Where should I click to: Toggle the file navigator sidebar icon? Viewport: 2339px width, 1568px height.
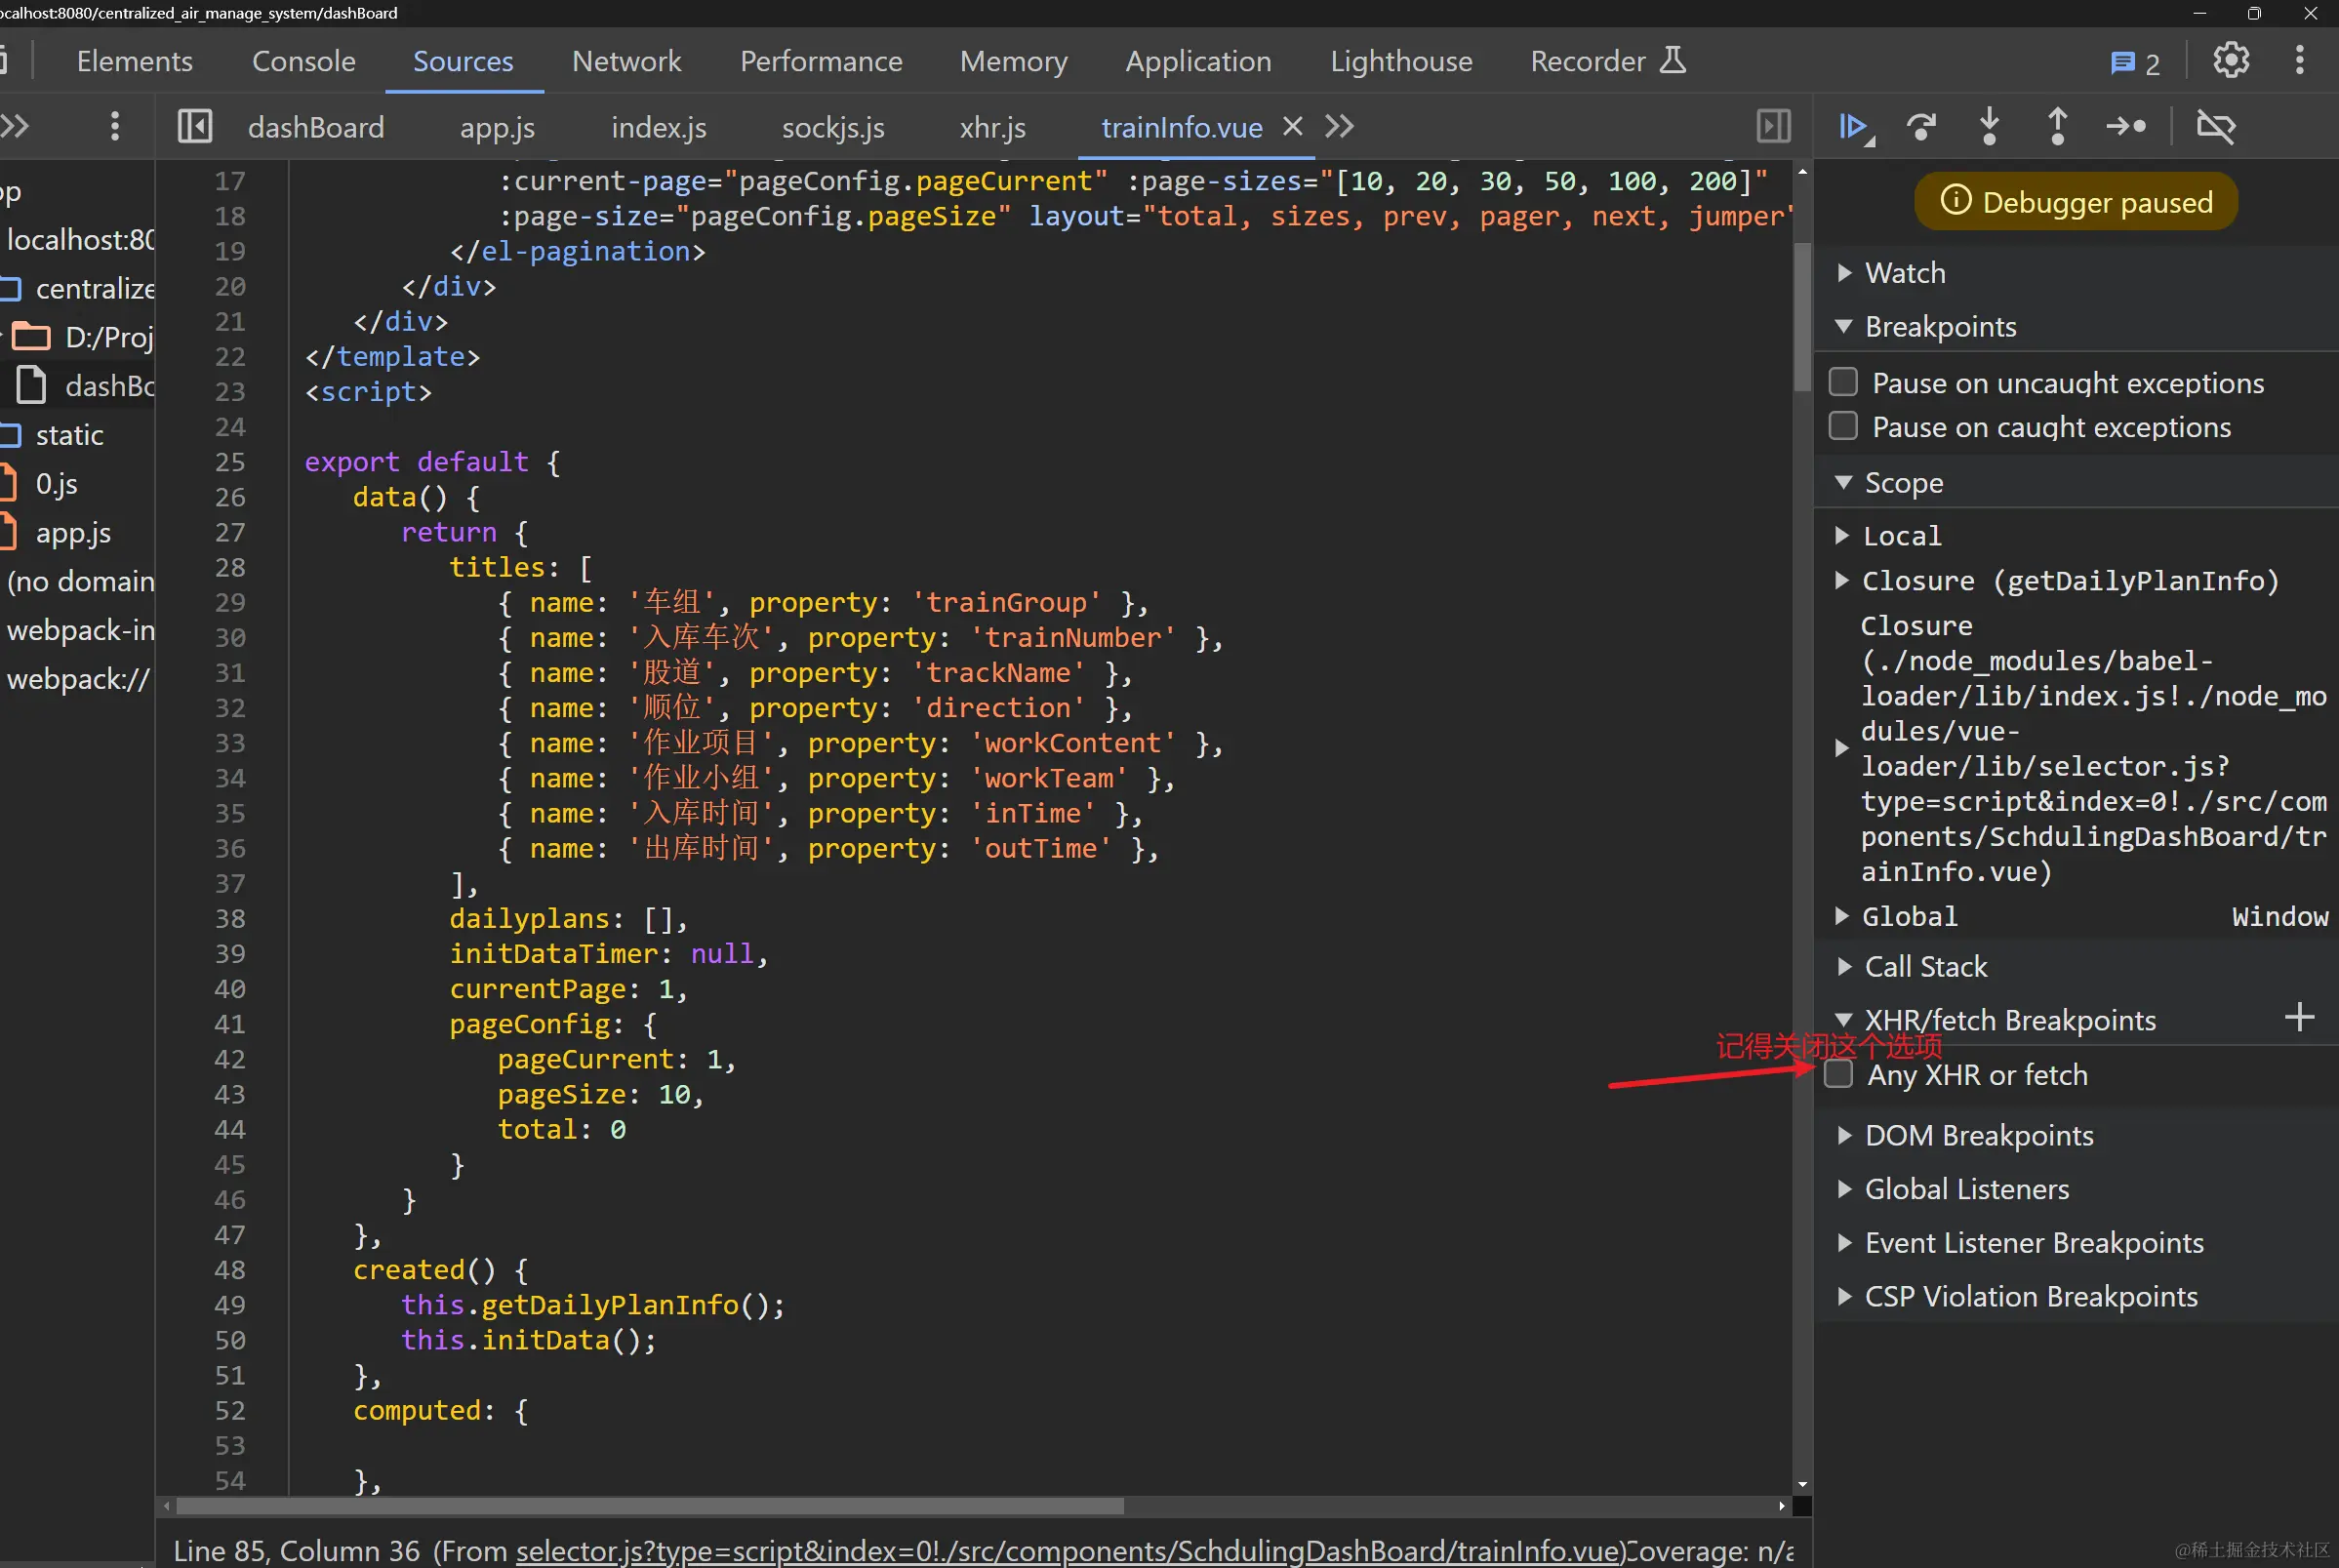(194, 127)
